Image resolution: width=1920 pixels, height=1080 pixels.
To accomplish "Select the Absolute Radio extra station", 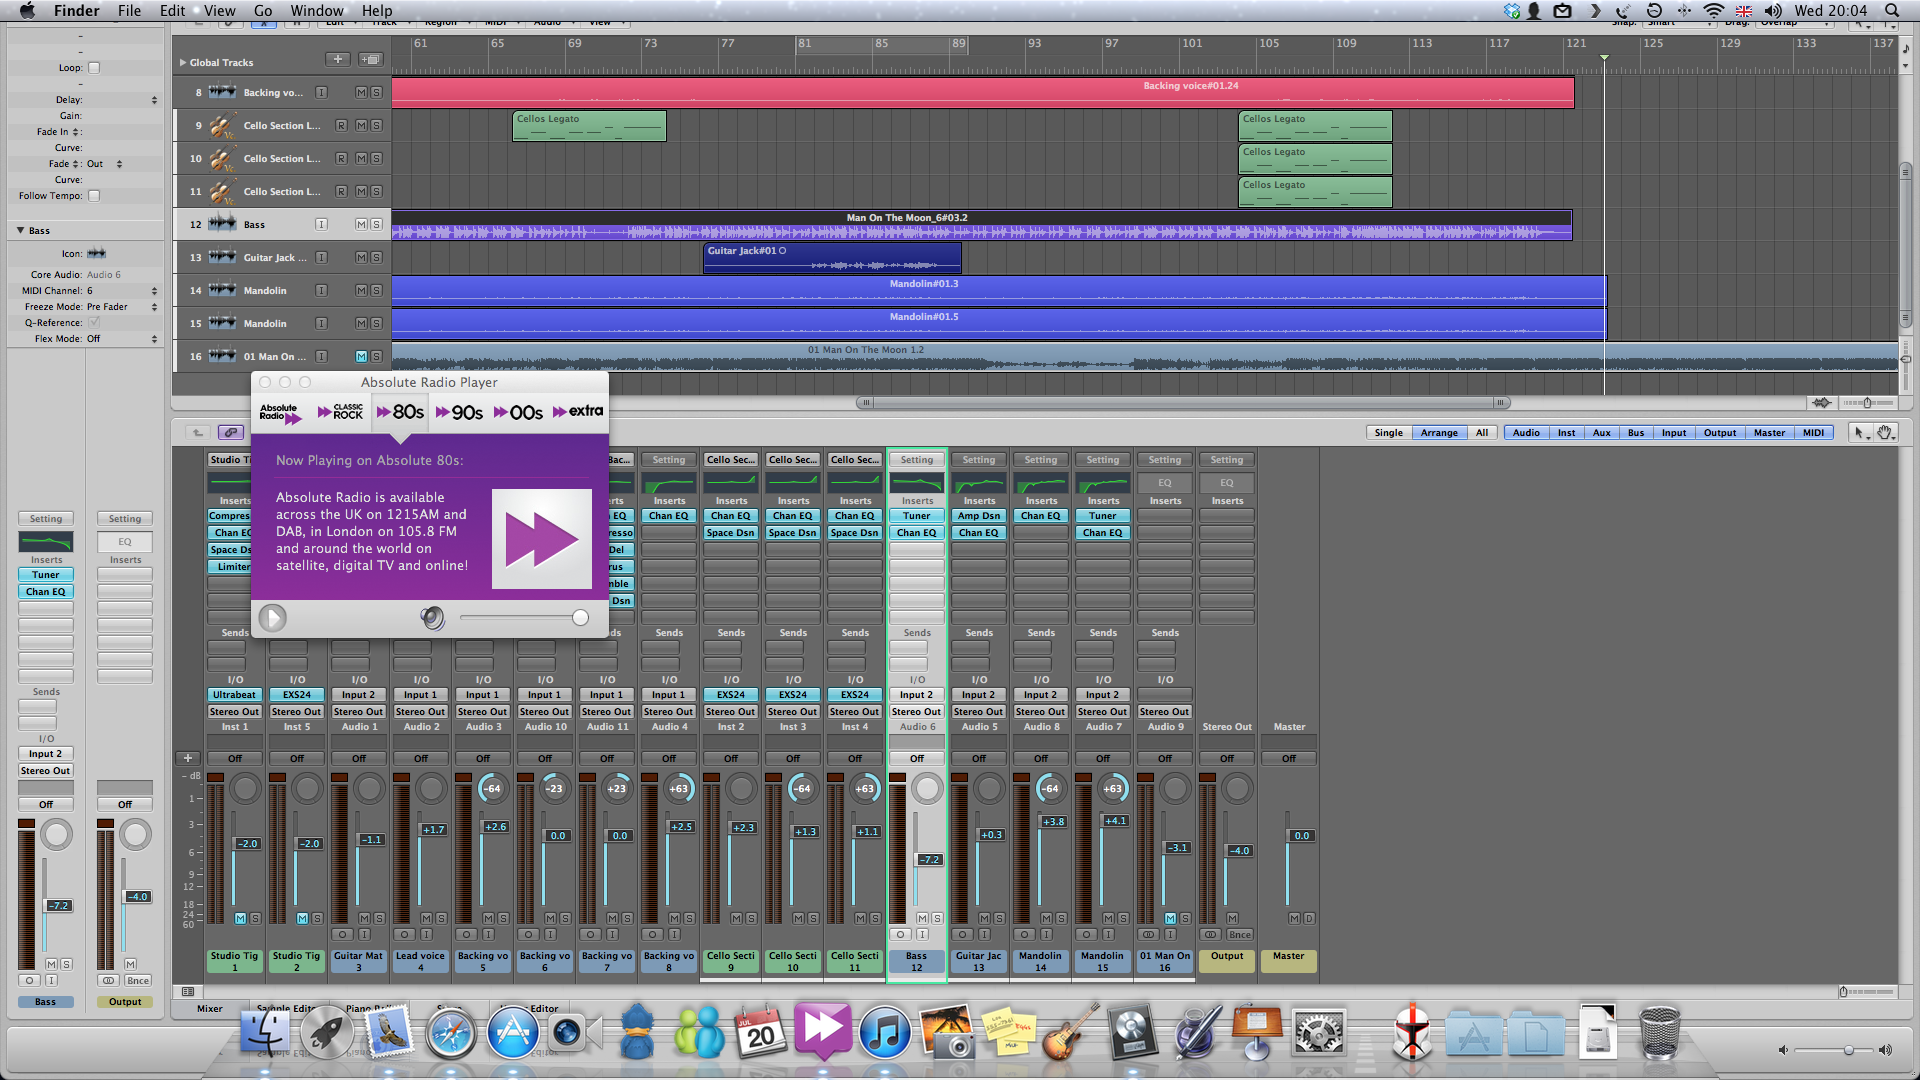I will point(578,411).
